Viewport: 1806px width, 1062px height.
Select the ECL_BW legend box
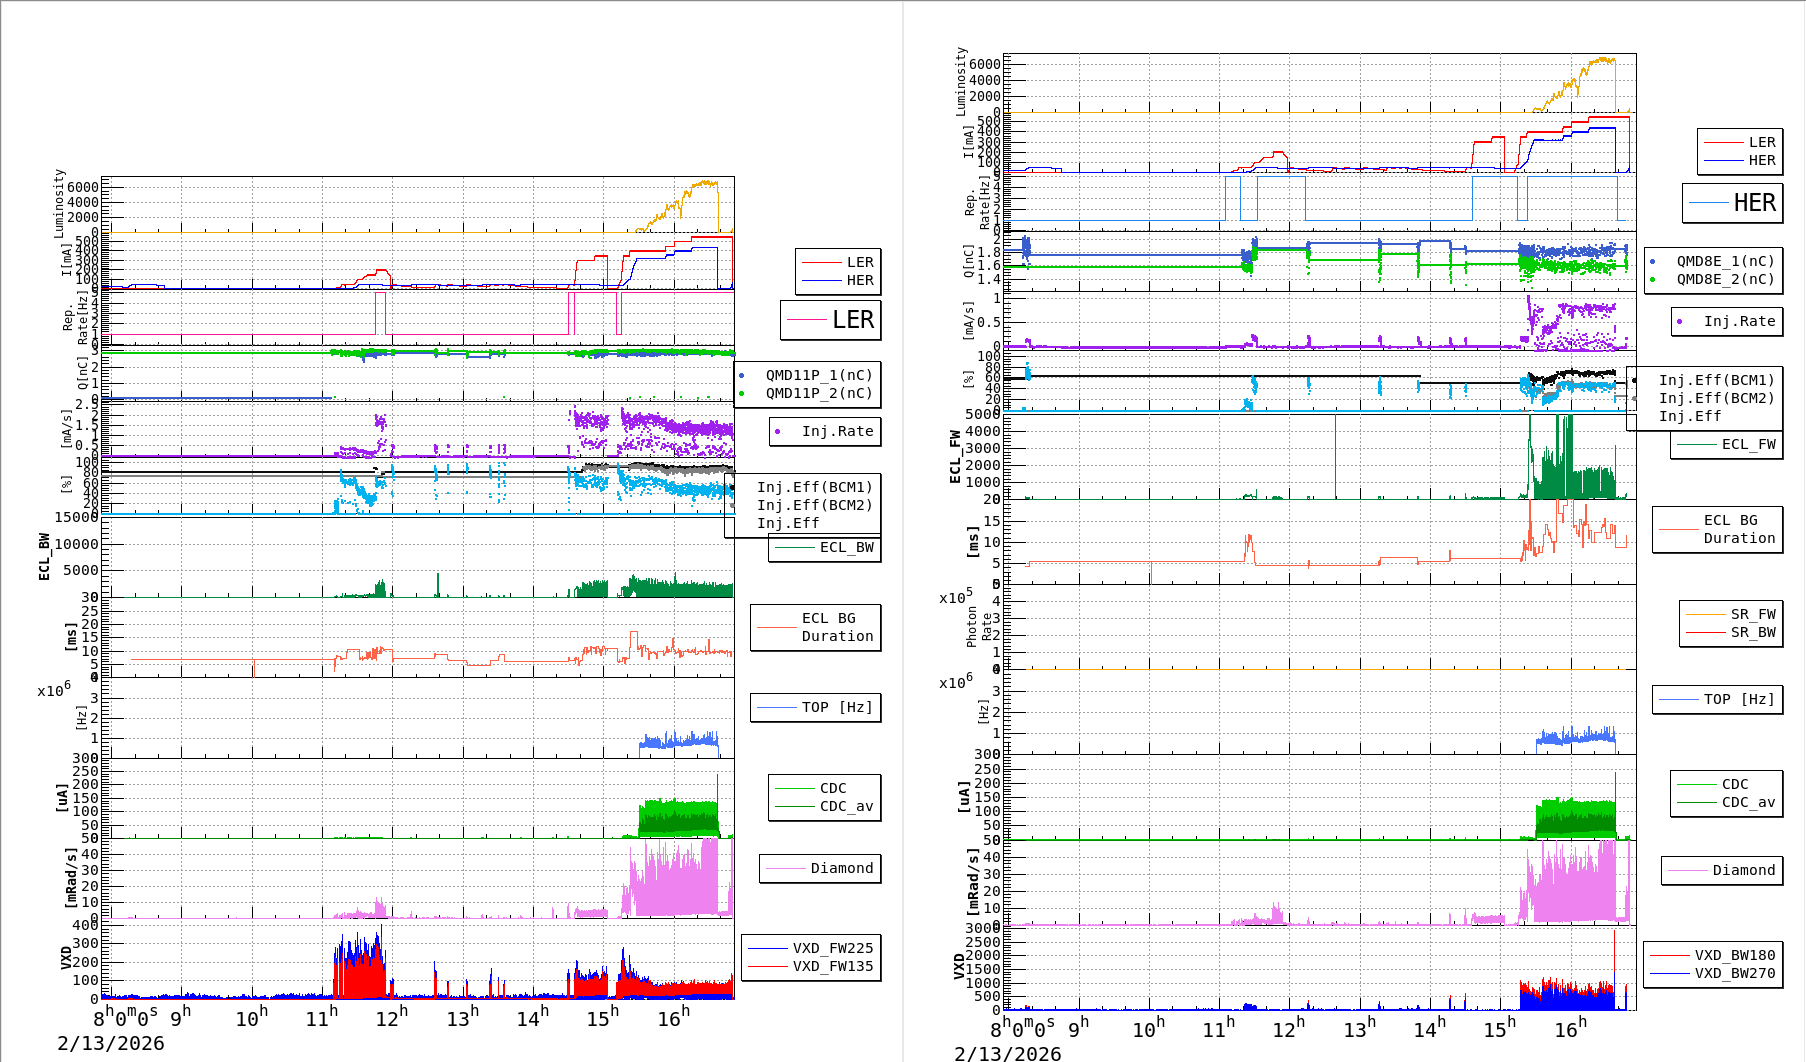825,547
